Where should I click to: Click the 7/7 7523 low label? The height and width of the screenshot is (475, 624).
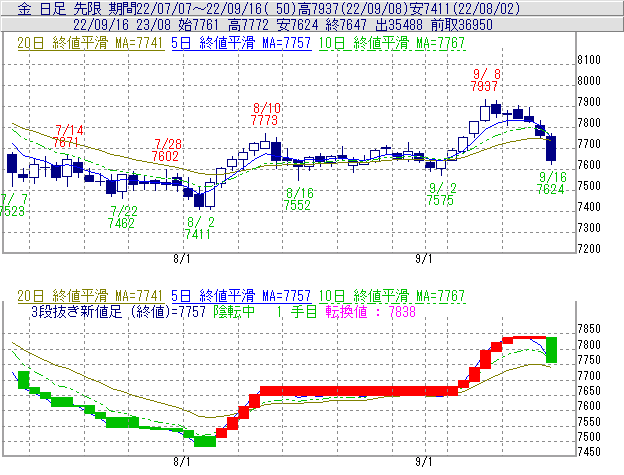(x=13, y=205)
